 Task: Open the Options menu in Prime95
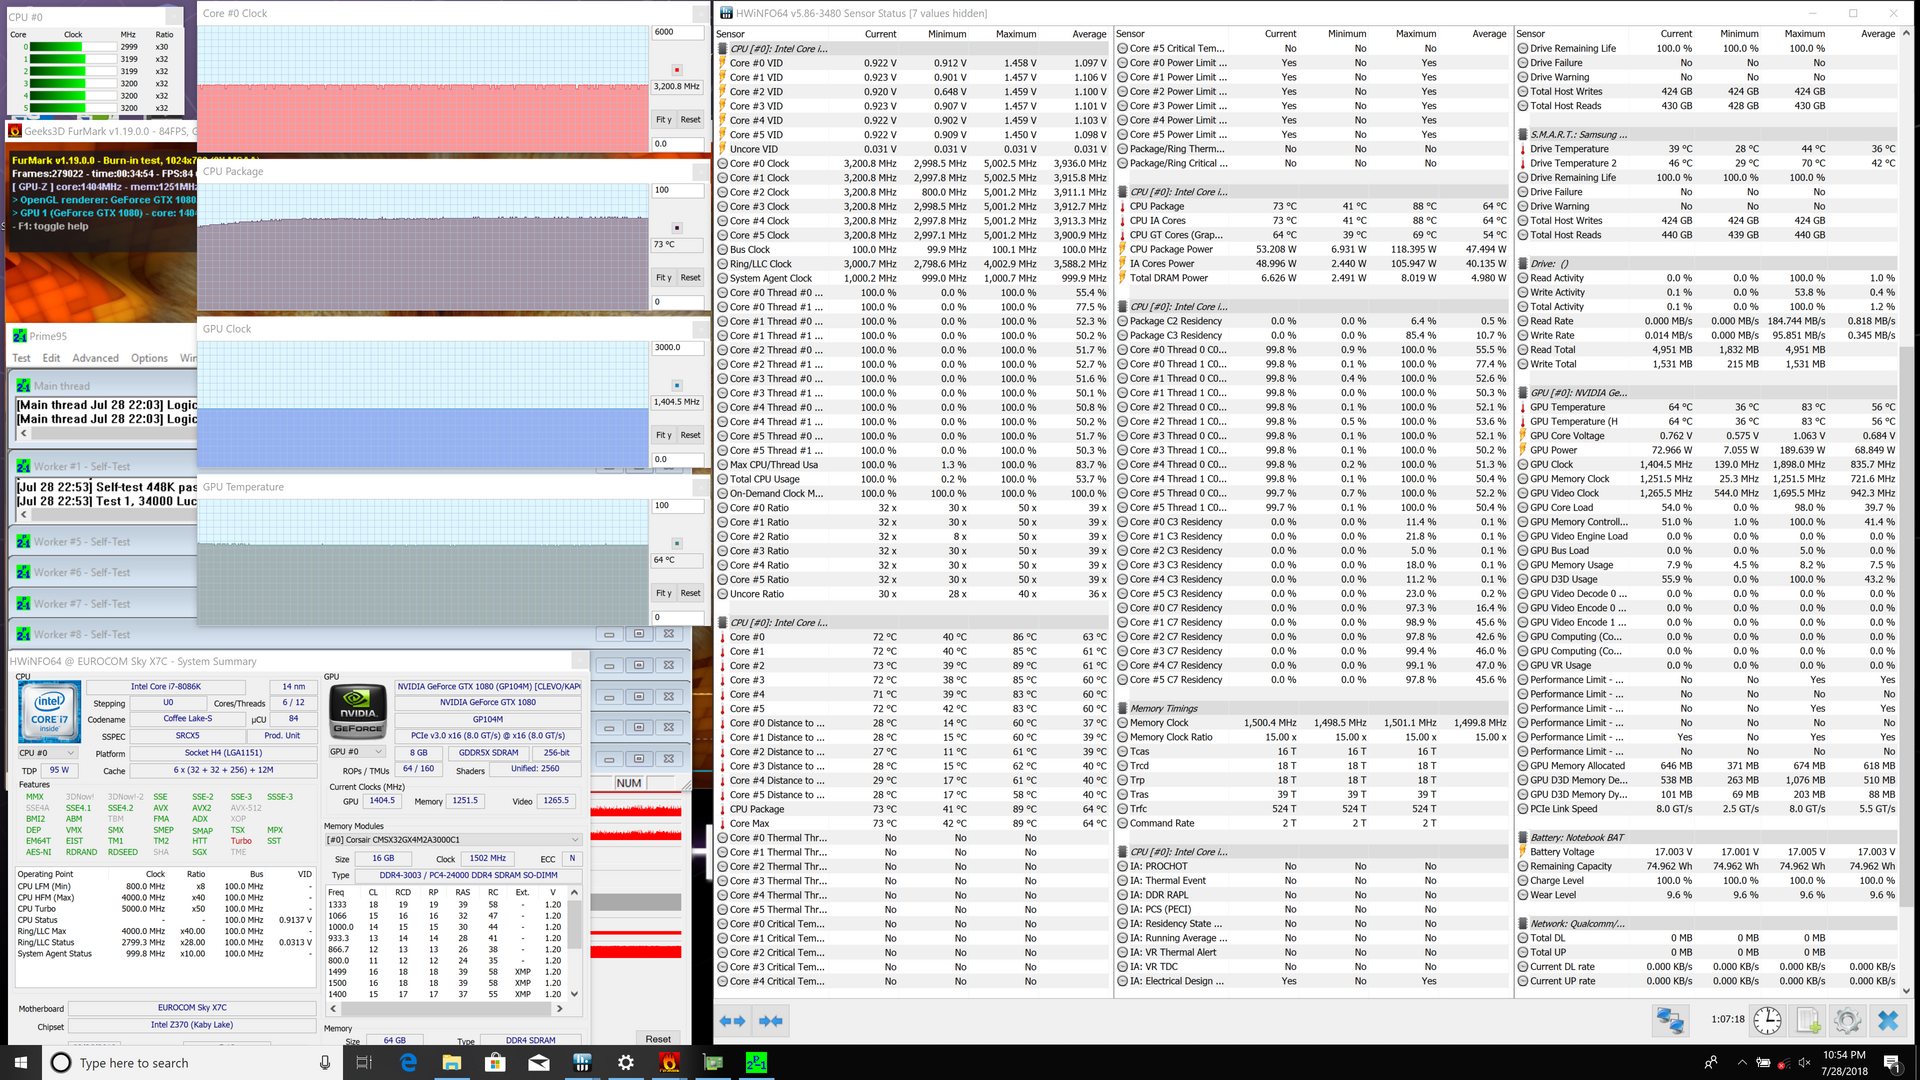pos(149,358)
